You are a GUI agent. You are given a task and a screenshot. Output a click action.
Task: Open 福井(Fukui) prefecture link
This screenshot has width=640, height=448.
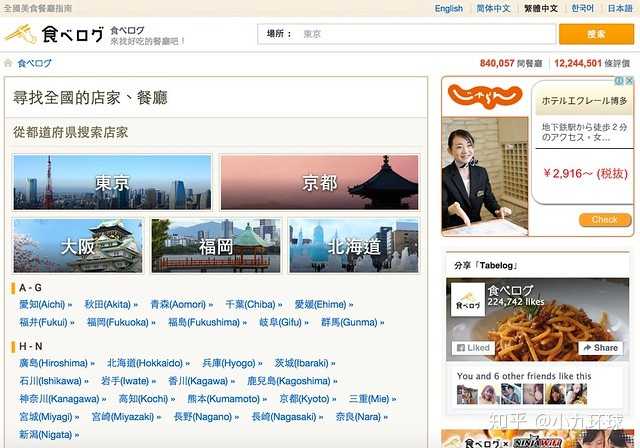pos(47,322)
